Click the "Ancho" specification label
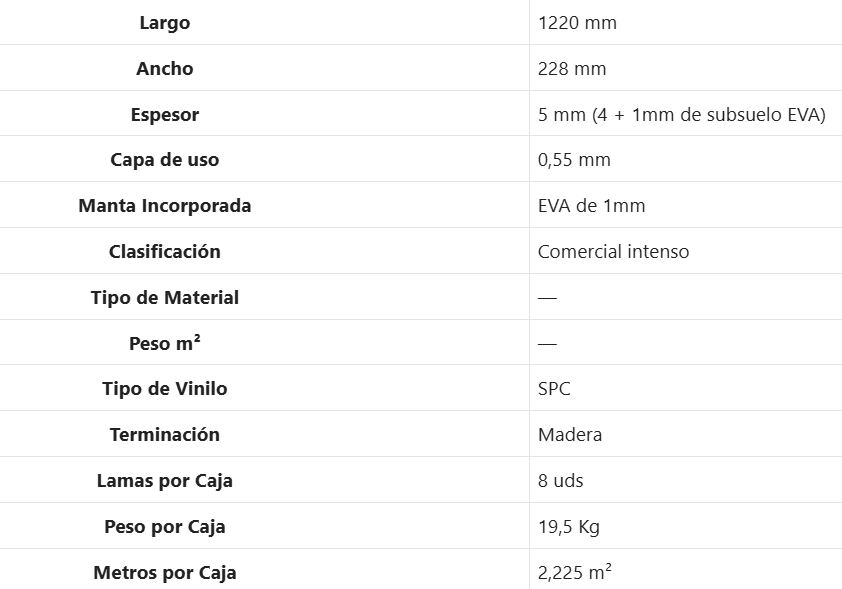 164,69
